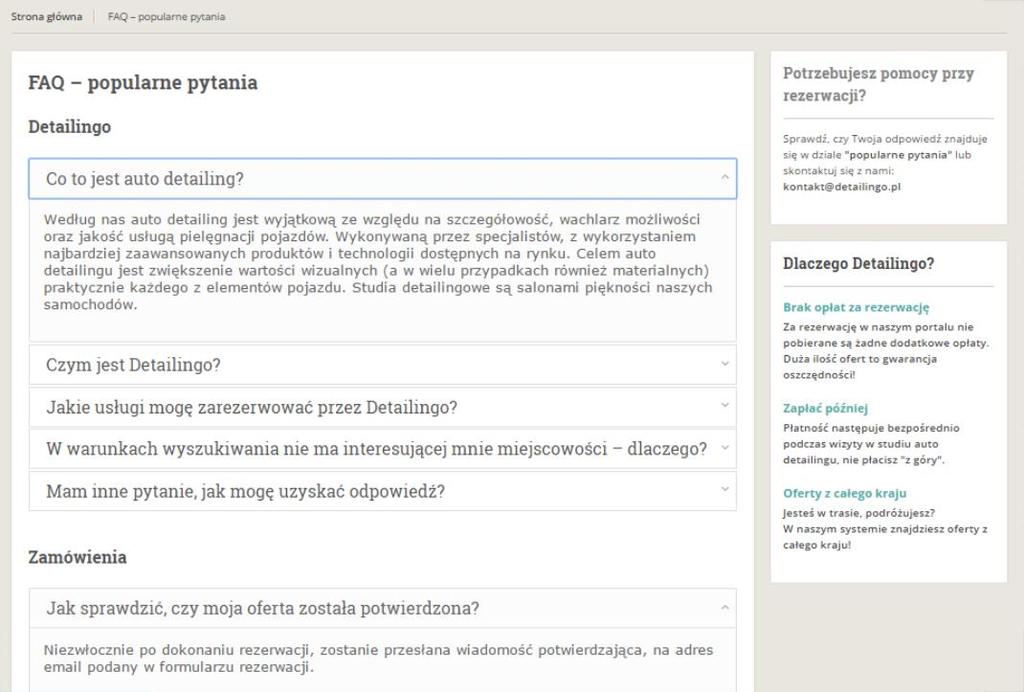Click the bold "popularne pytania" sidebar text
Image resolution: width=1024 pixels, height=692 pixels.
click(898, 155)
